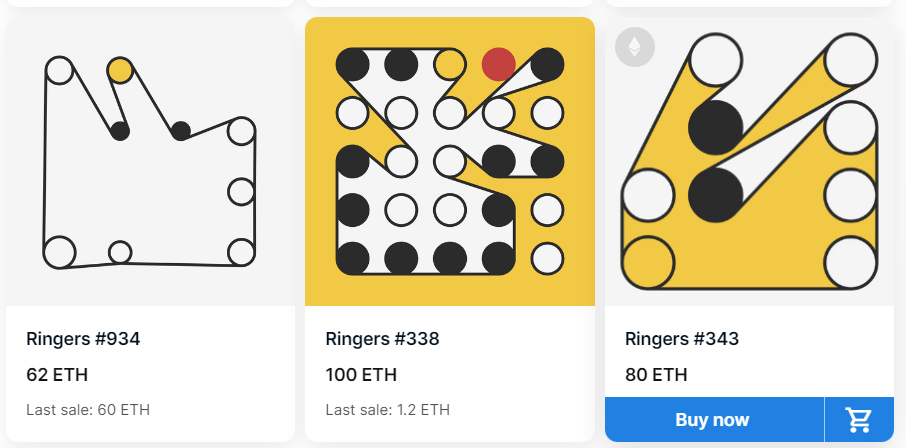906x448 pixels.
Task: Add Ringers #343 to cart via cart icon
Action: pyautogui.click(x=859, y=420)
